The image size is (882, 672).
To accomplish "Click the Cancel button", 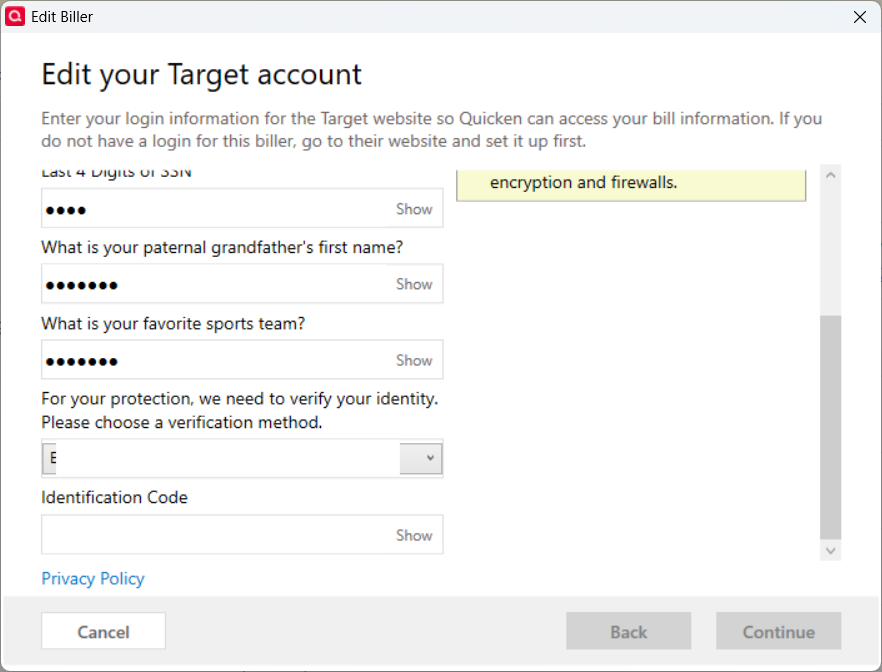I will point(104,631).
